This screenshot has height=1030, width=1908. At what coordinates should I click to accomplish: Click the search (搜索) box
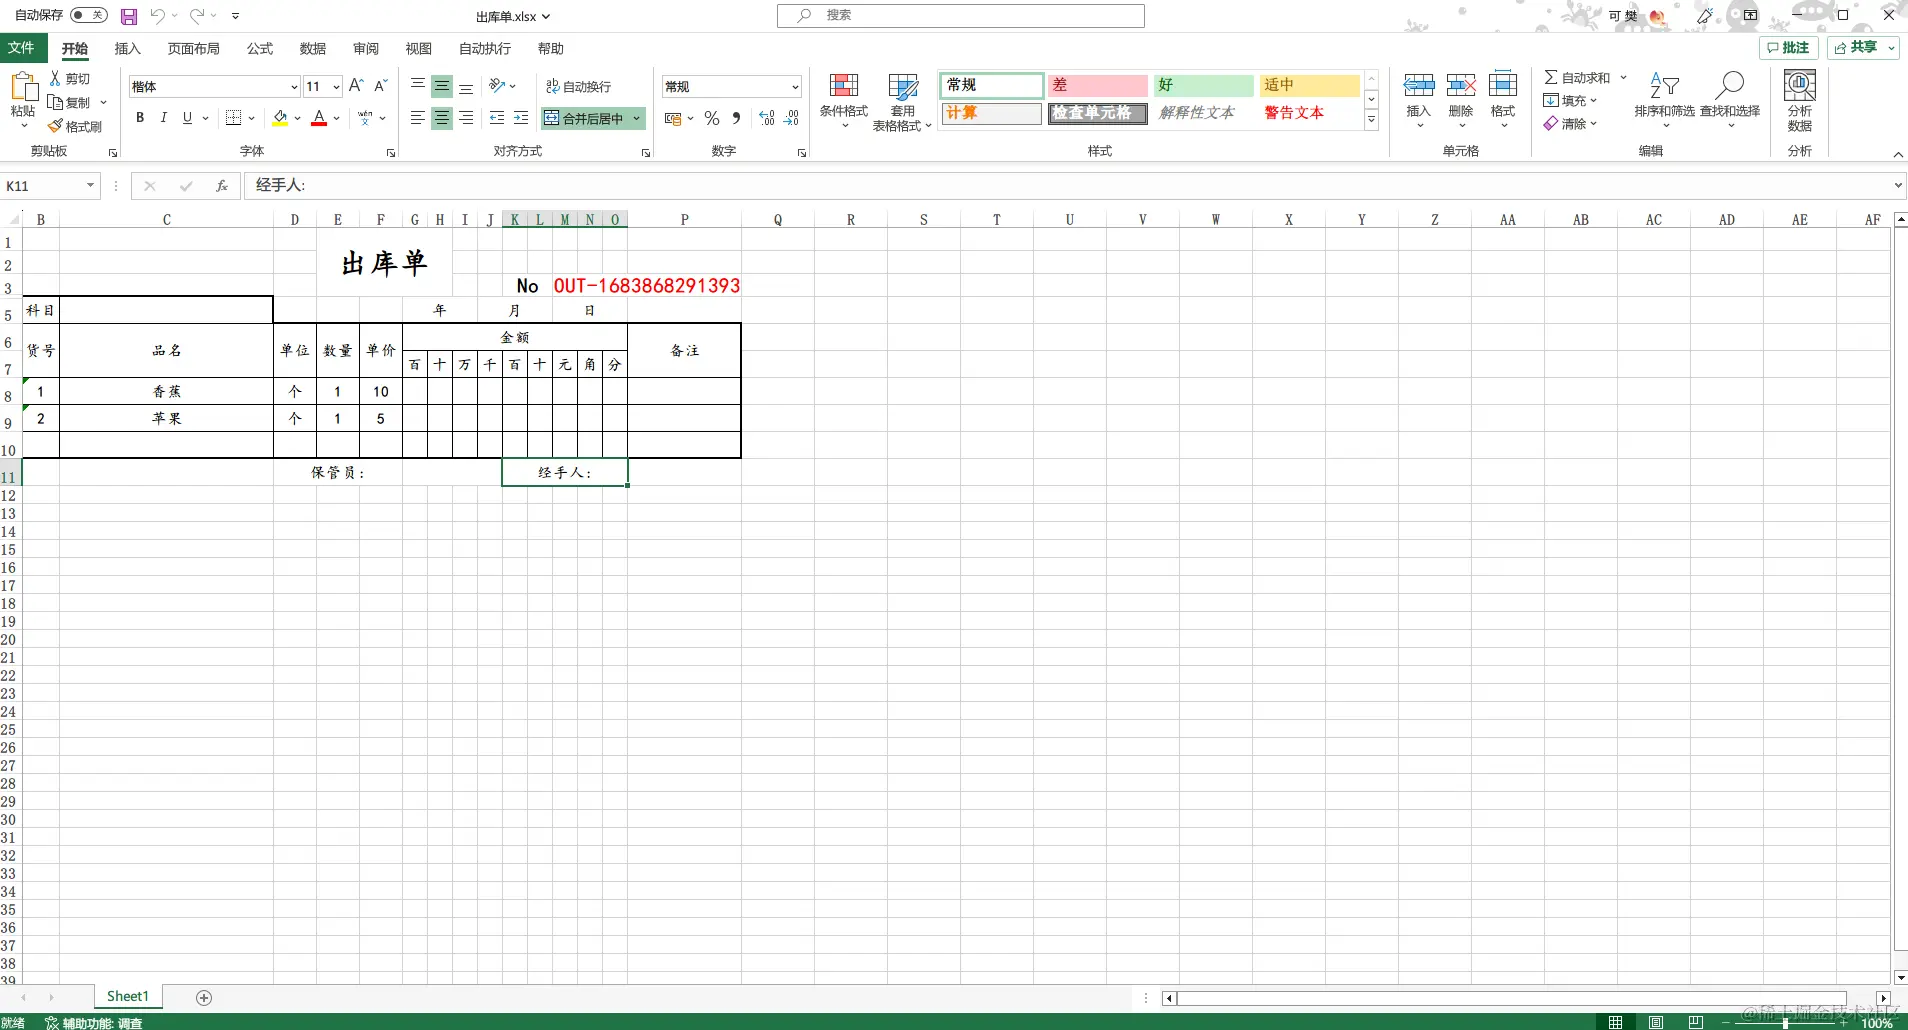pos(961,15)
